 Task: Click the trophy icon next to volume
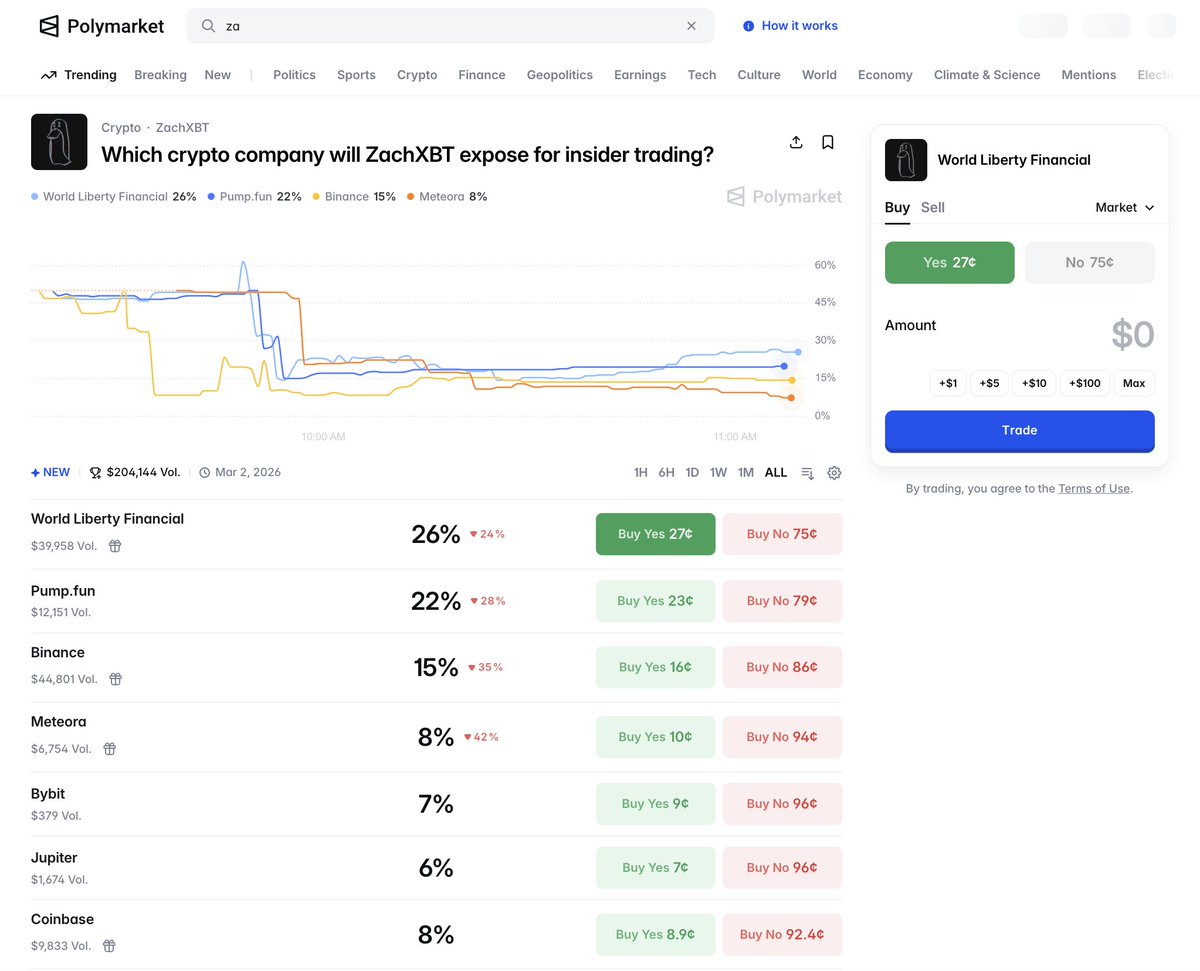point(96,473)
